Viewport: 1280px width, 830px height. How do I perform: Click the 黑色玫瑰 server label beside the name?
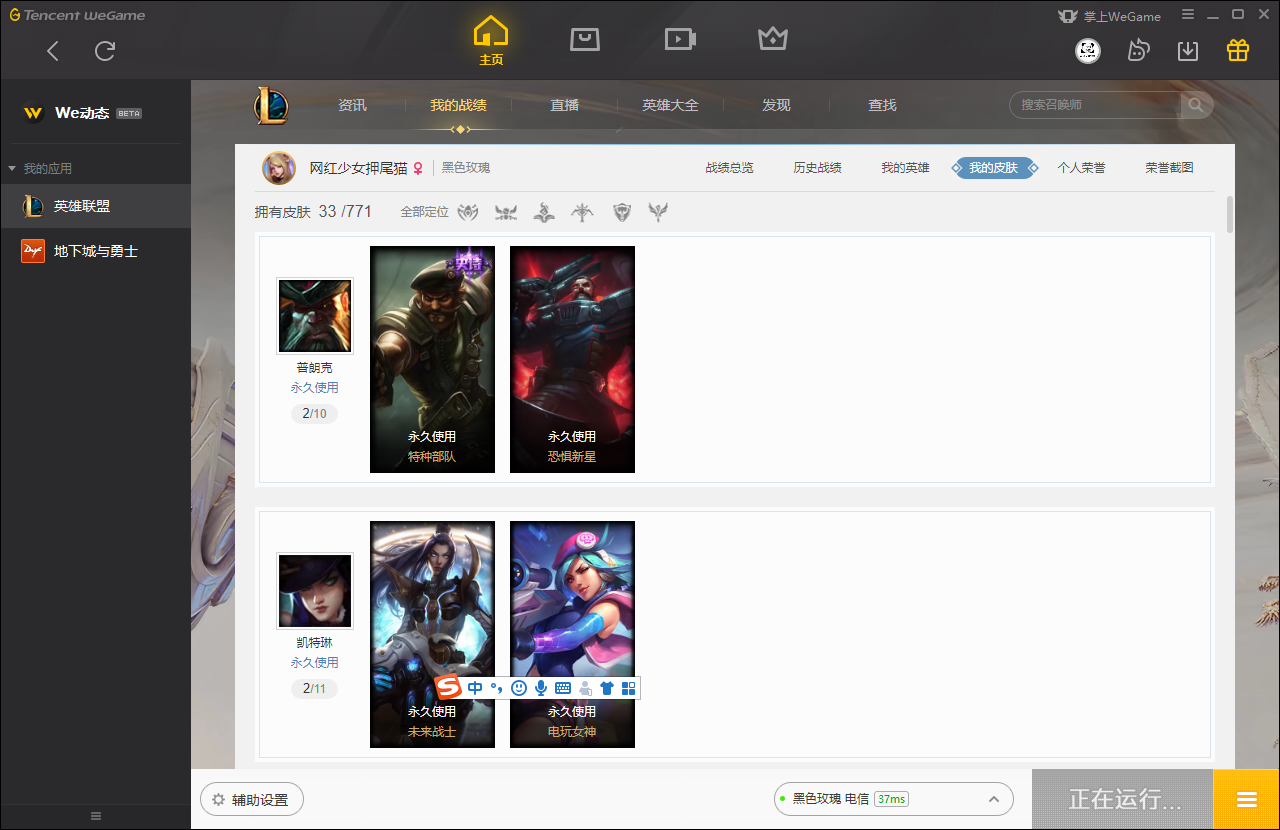[x=466, y=168]
